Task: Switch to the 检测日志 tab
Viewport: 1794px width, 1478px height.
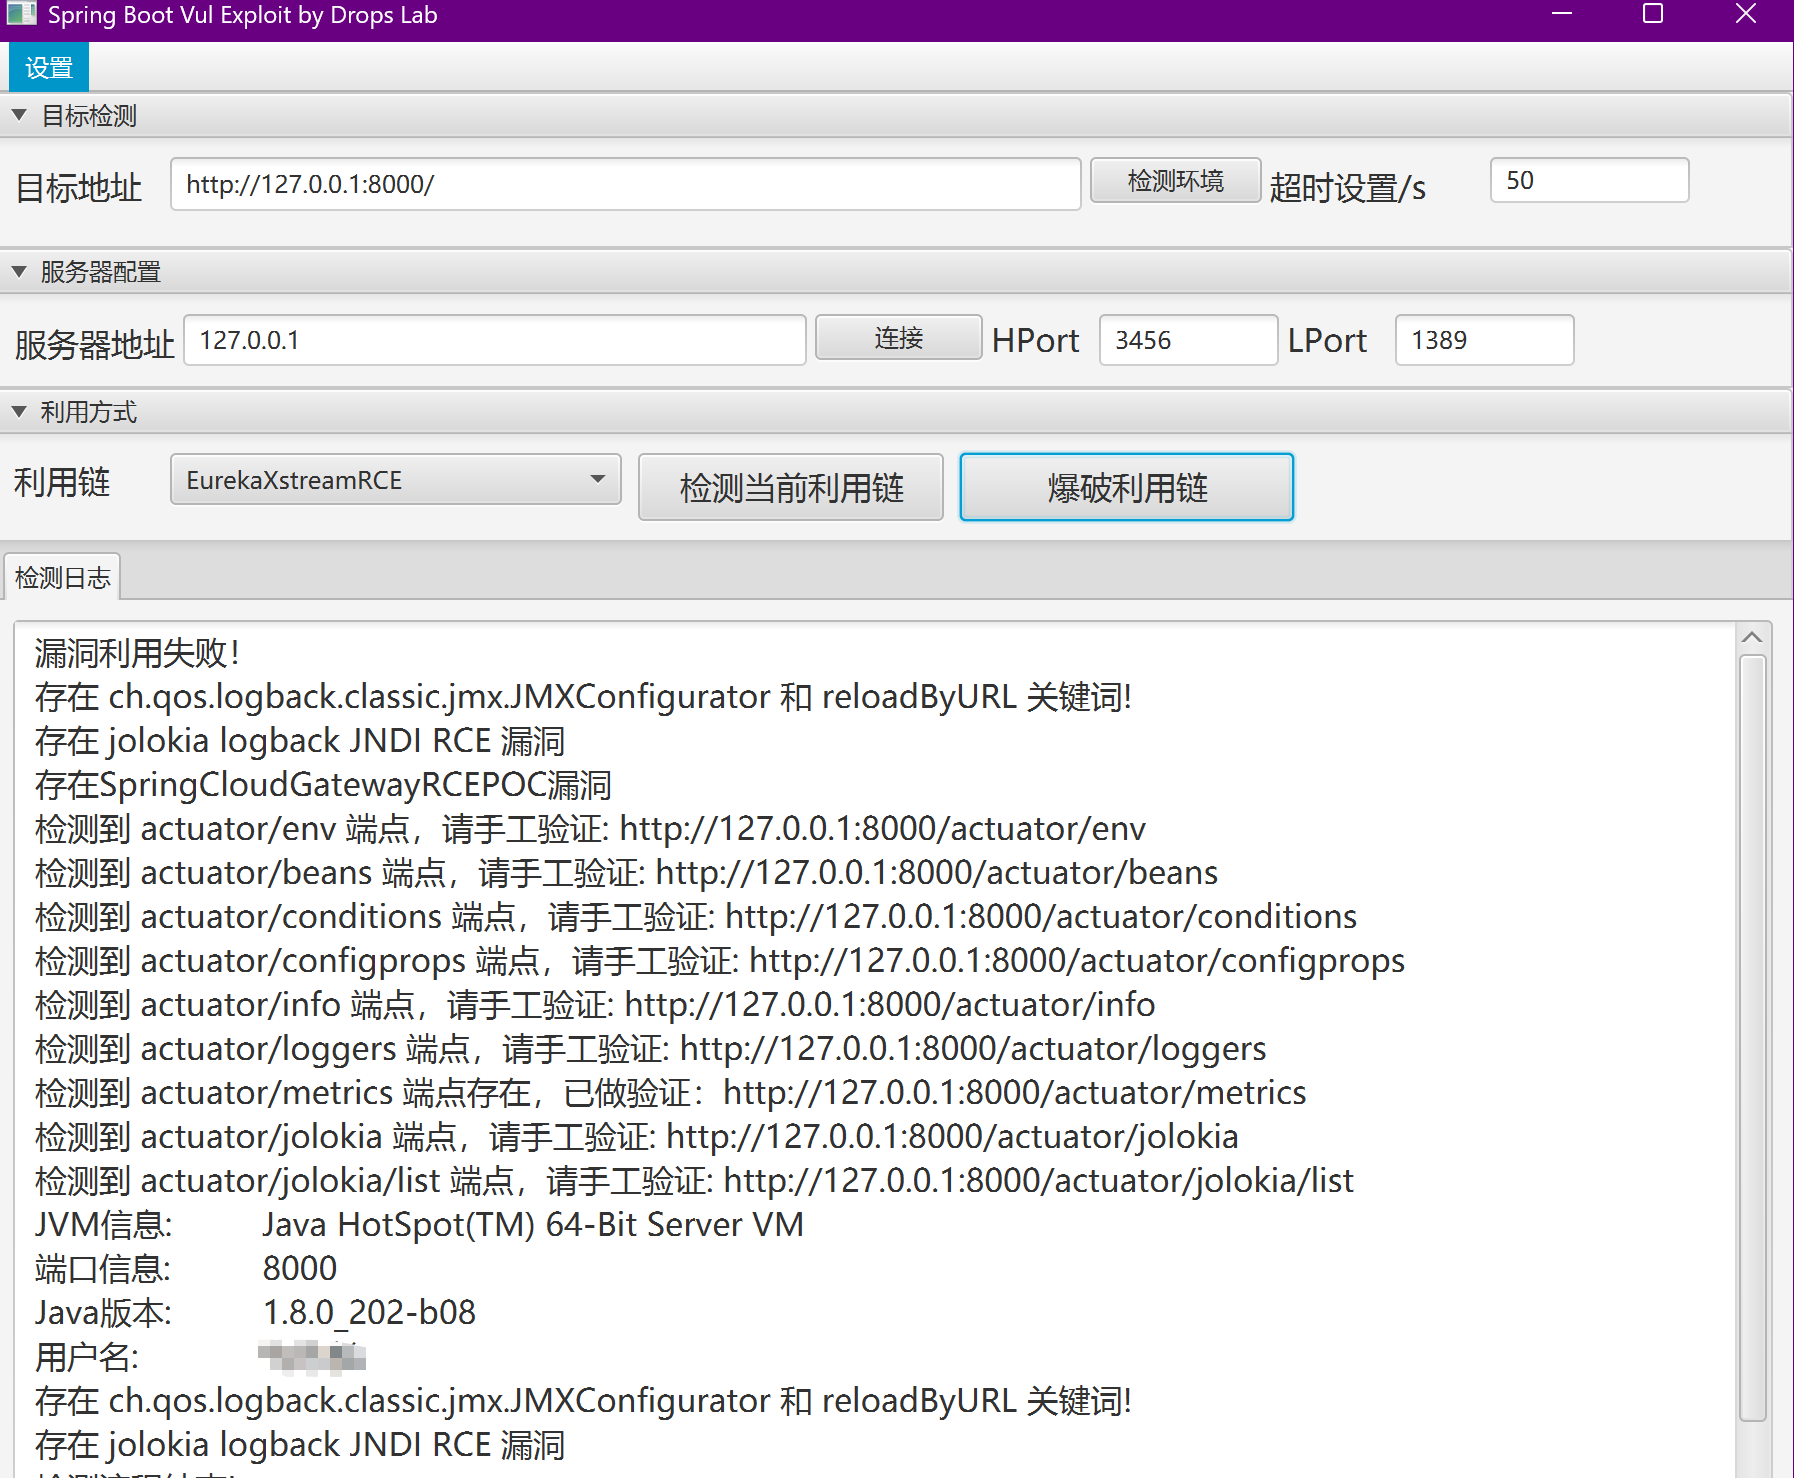Action: pyautogui.click(x=62, y=578)
